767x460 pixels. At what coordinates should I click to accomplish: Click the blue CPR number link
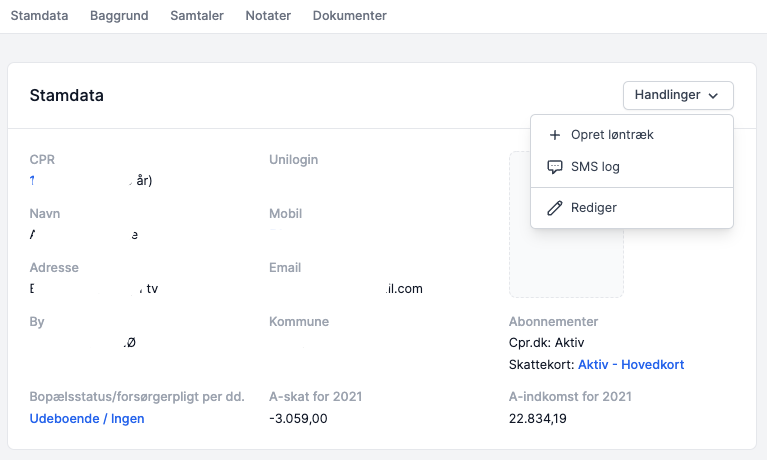click(32, 181)
